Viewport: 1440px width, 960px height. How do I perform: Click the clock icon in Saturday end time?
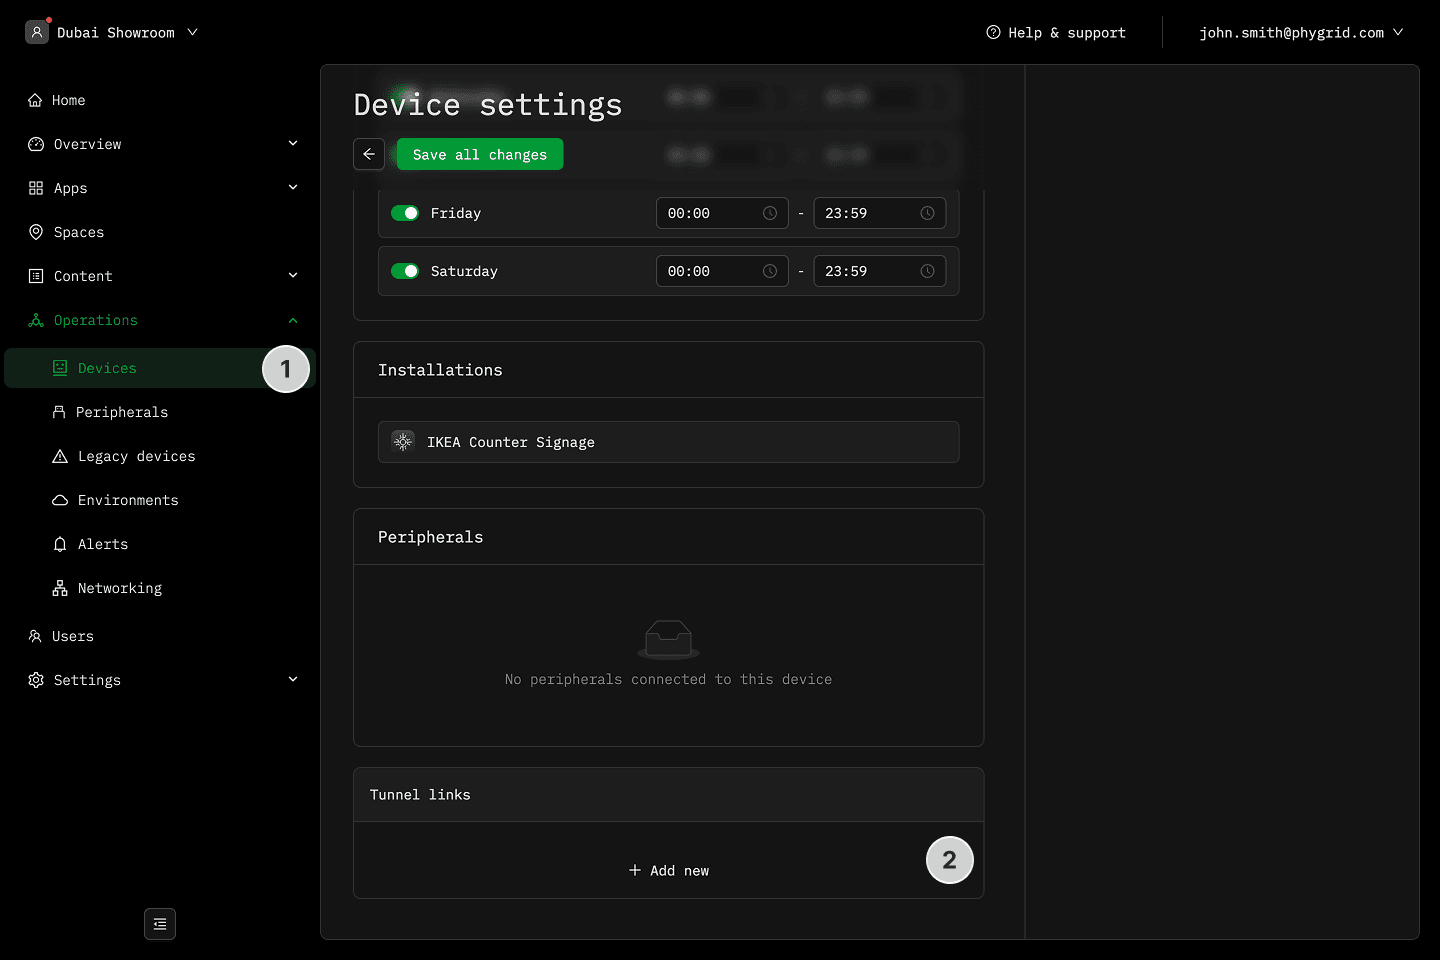927,271
